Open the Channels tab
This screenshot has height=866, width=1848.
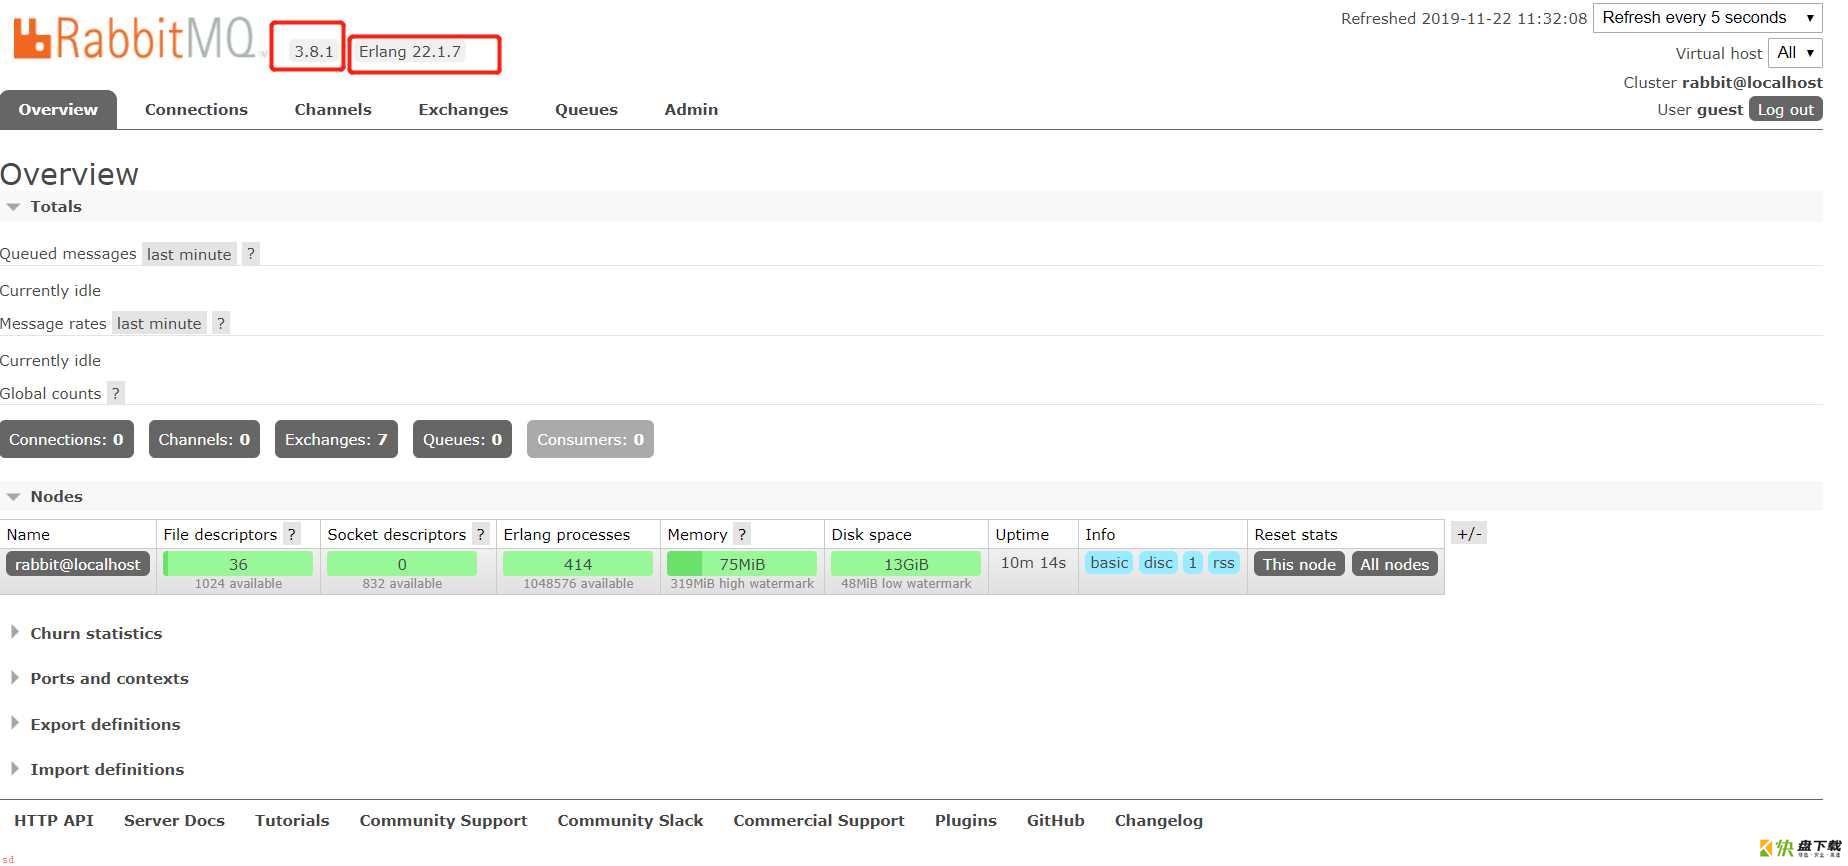[333, 110]
